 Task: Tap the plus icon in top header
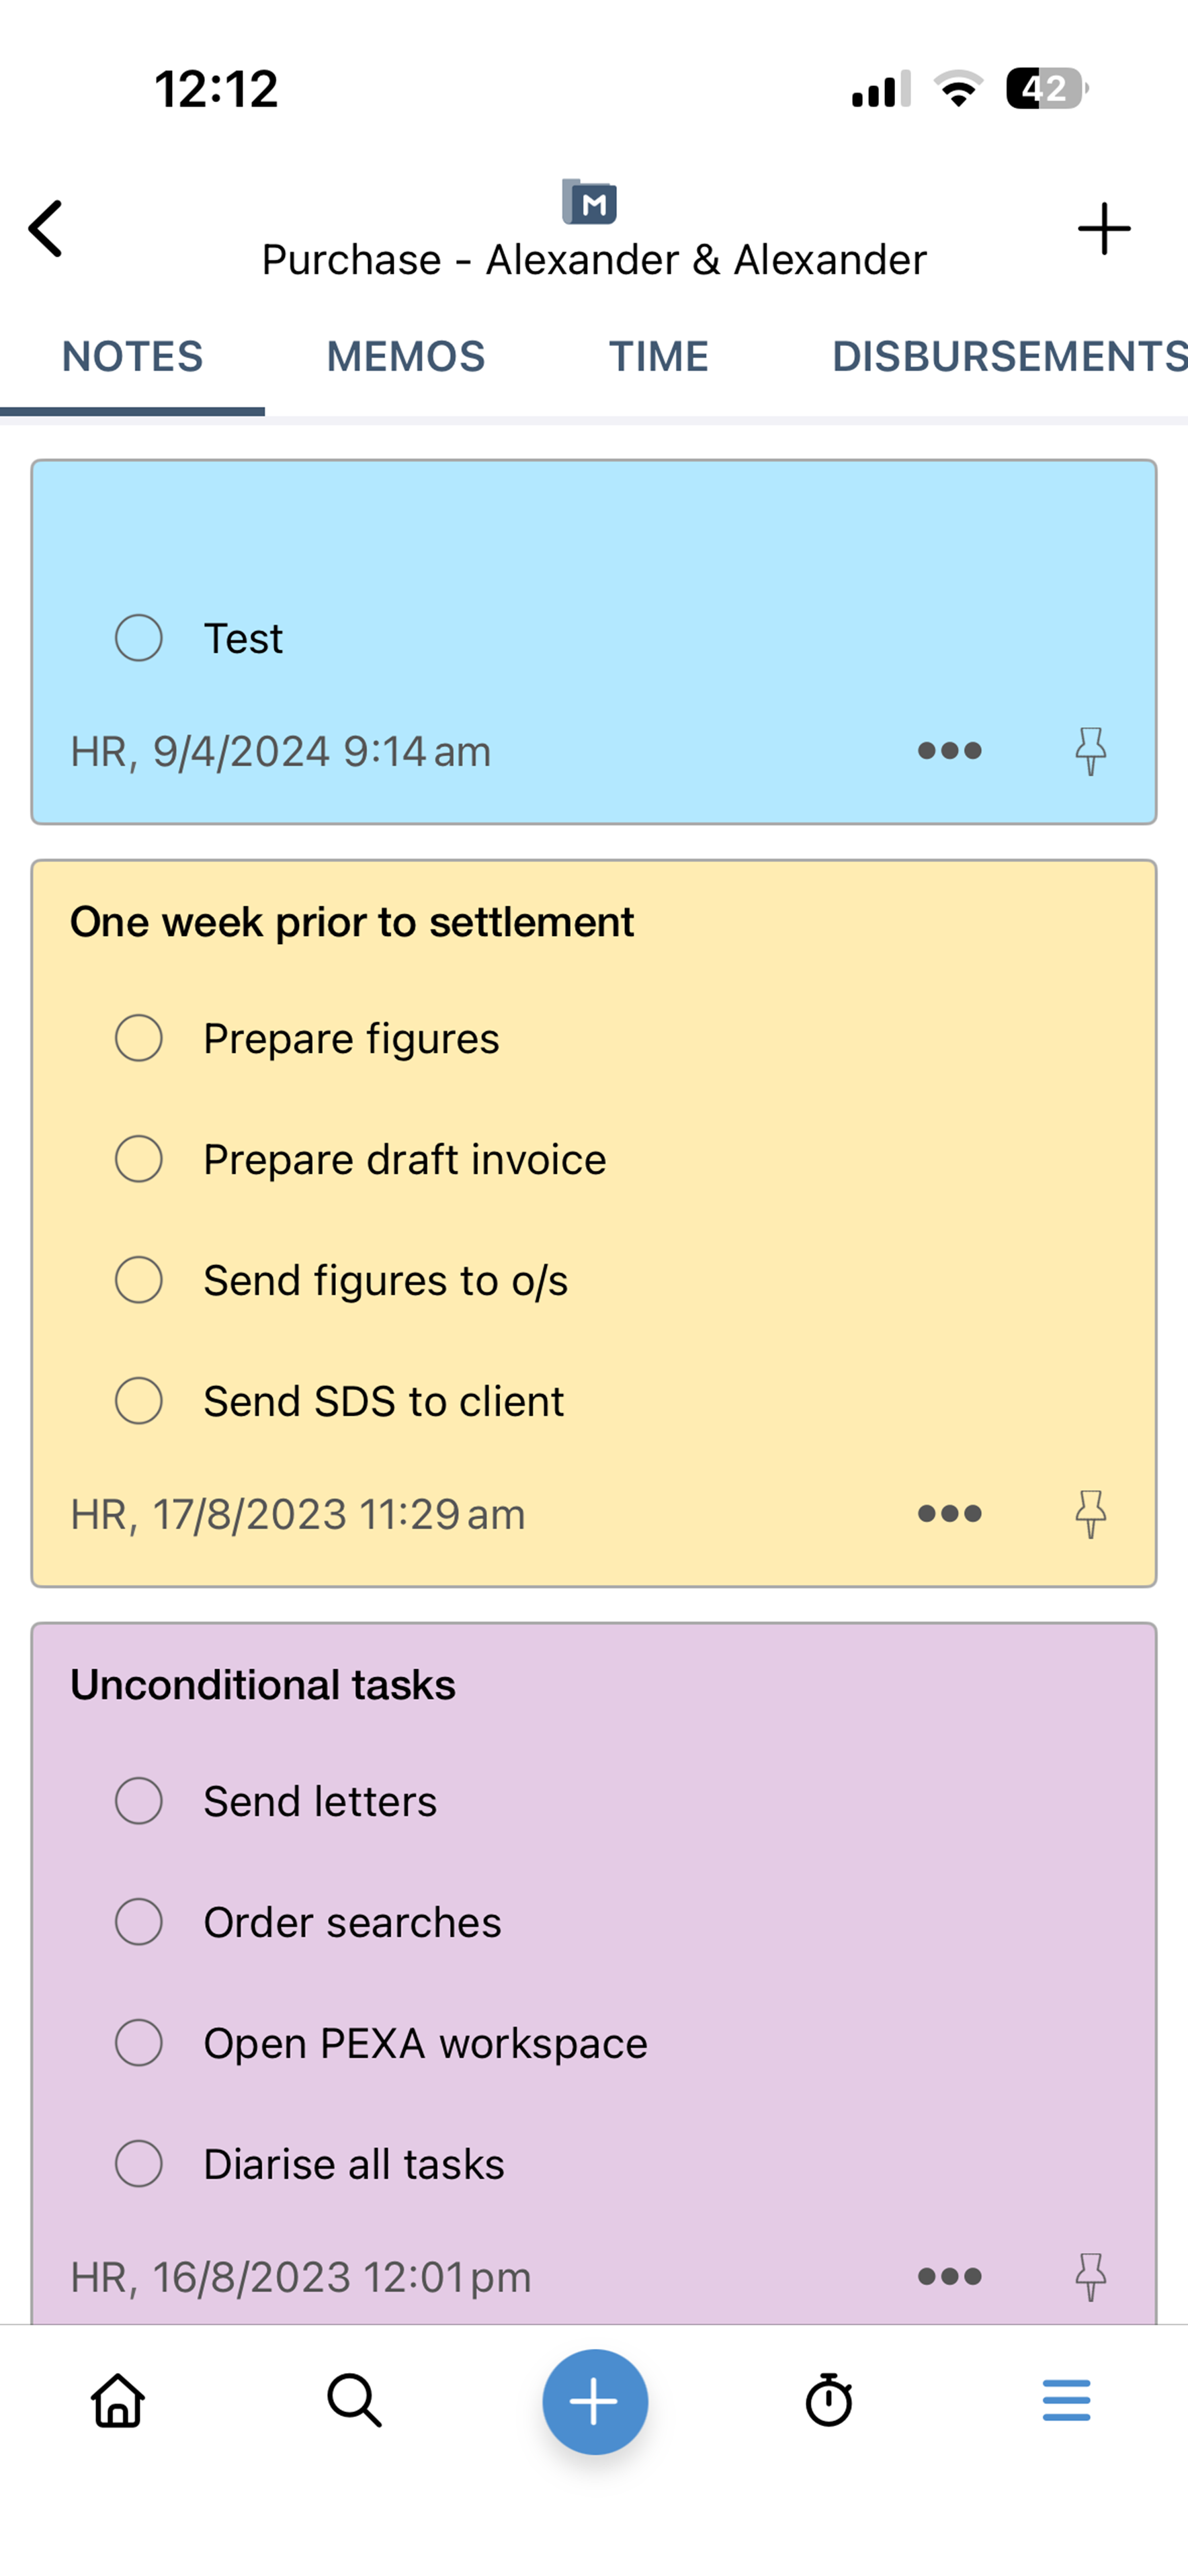coord(1104,229)
